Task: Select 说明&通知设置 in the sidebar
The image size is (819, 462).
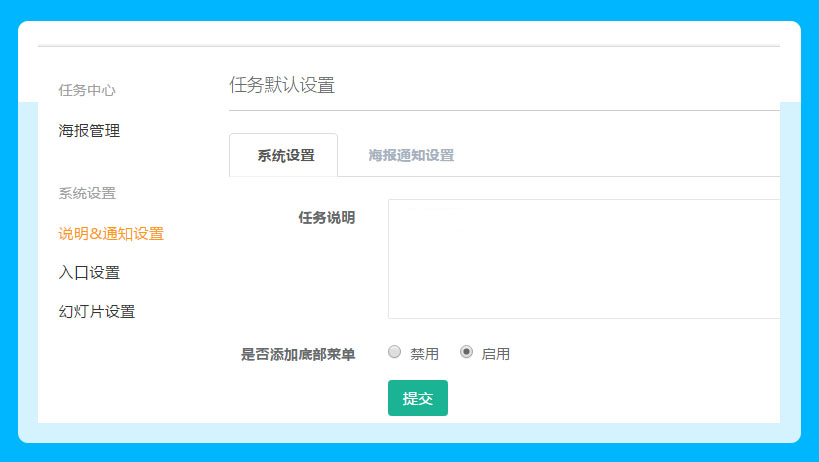Action: pyautogui.click(x=111, y=234)
